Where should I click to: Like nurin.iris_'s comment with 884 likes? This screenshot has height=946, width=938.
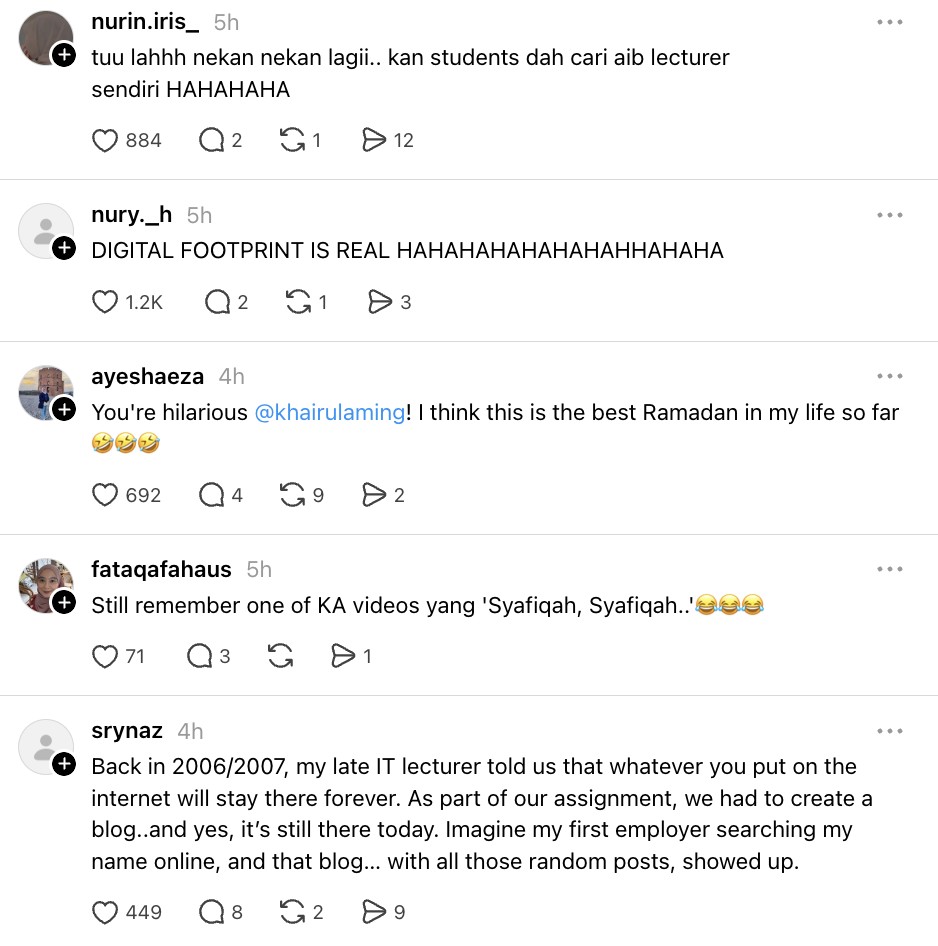pos(105,141)
